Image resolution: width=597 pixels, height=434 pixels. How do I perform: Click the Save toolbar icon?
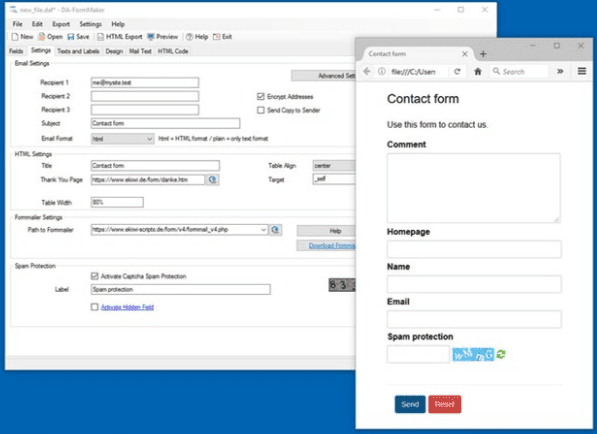tap(71, 37)
